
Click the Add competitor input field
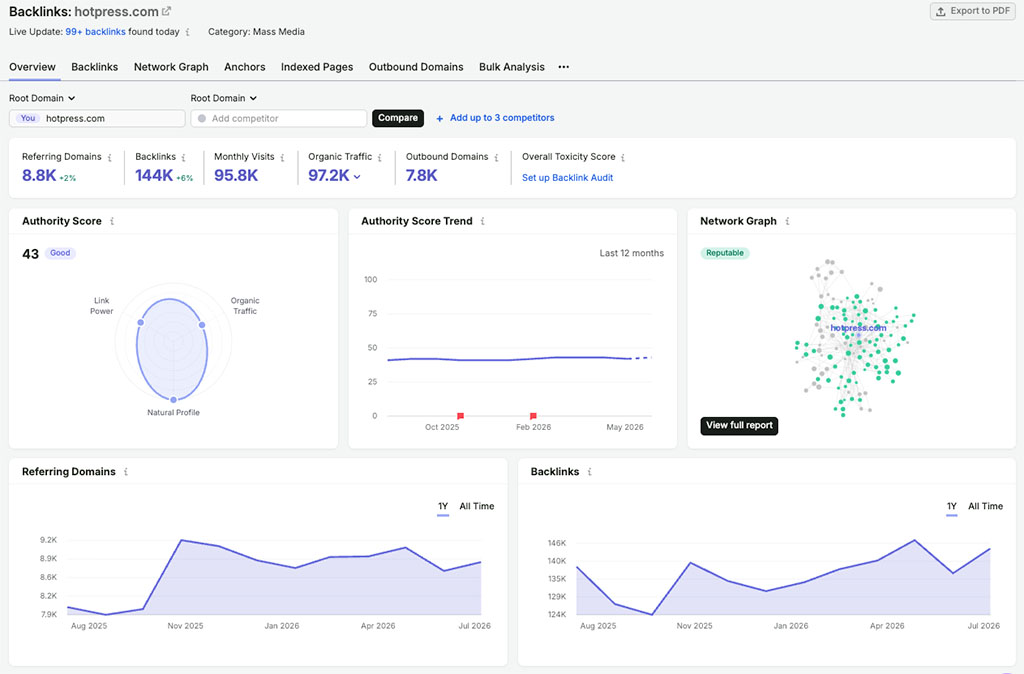click(279, 118)
